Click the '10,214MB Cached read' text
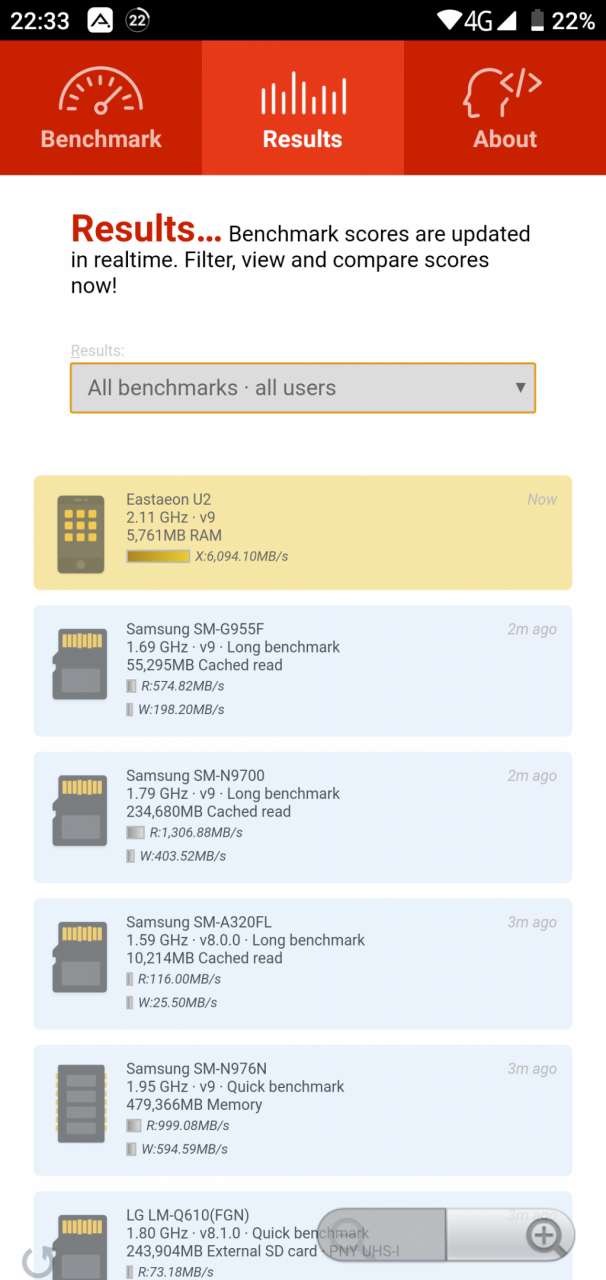 204,958
